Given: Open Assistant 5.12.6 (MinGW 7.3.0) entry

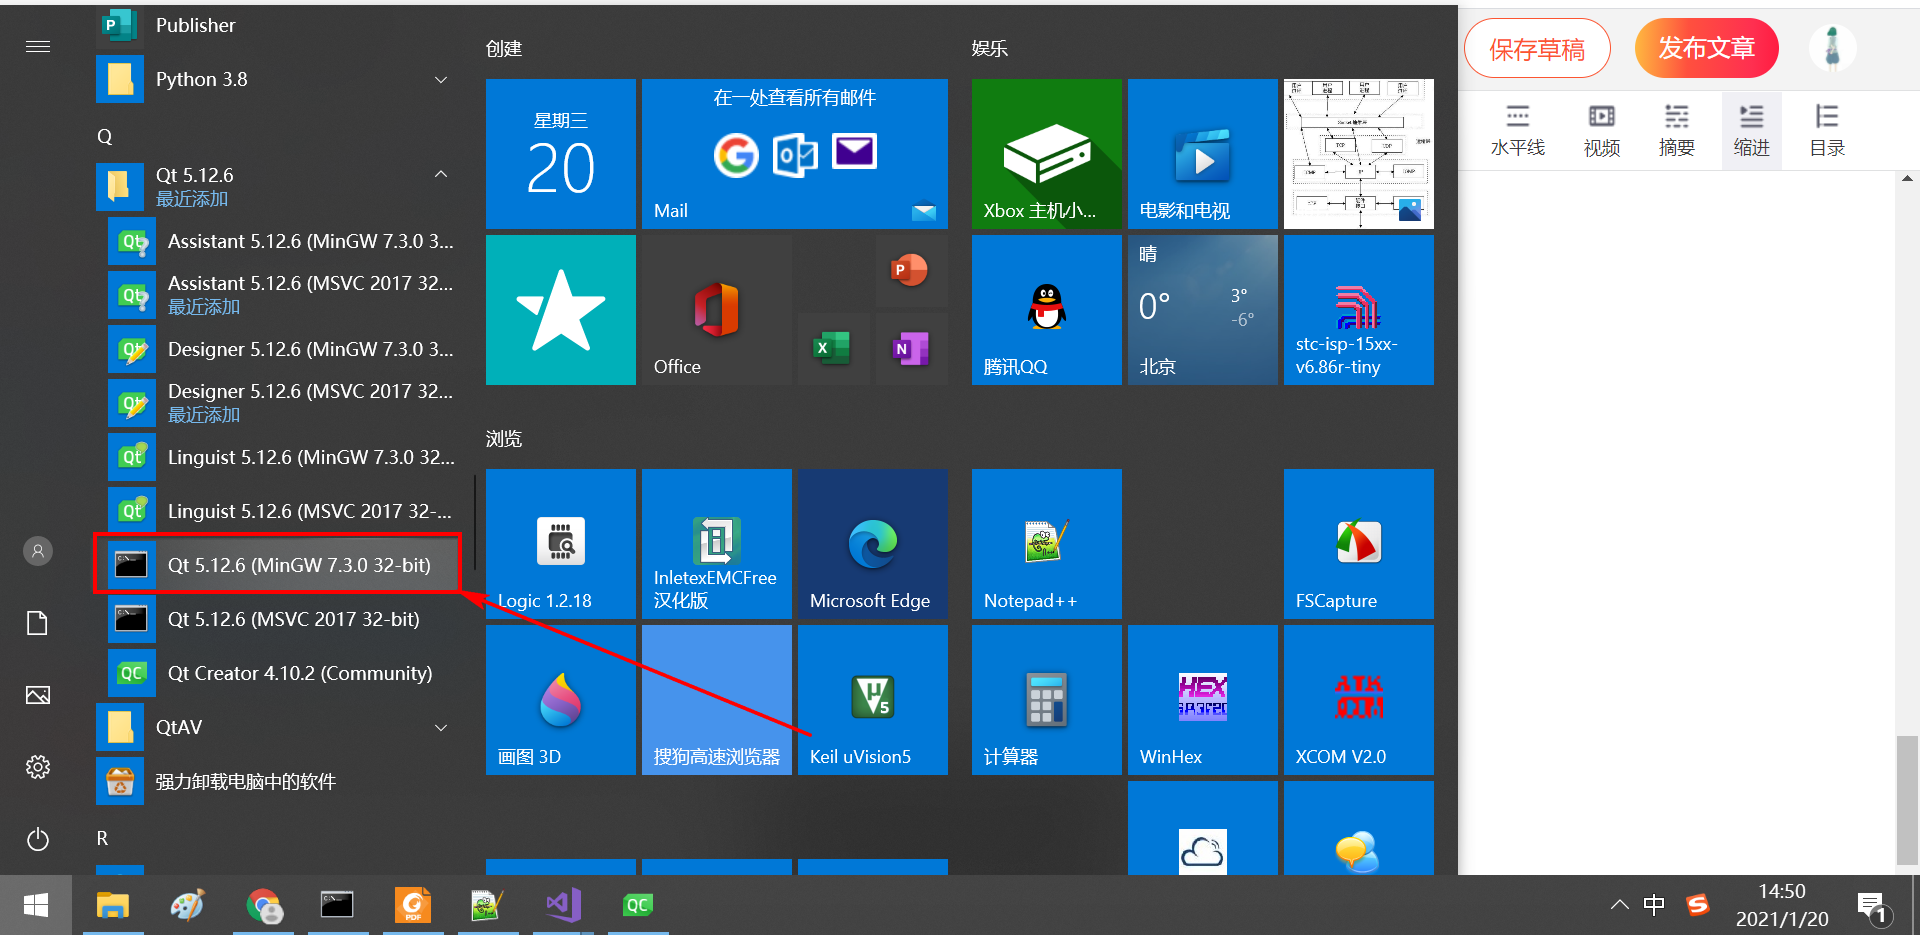Looking at the screenshot, I should (x=277, y=241).
